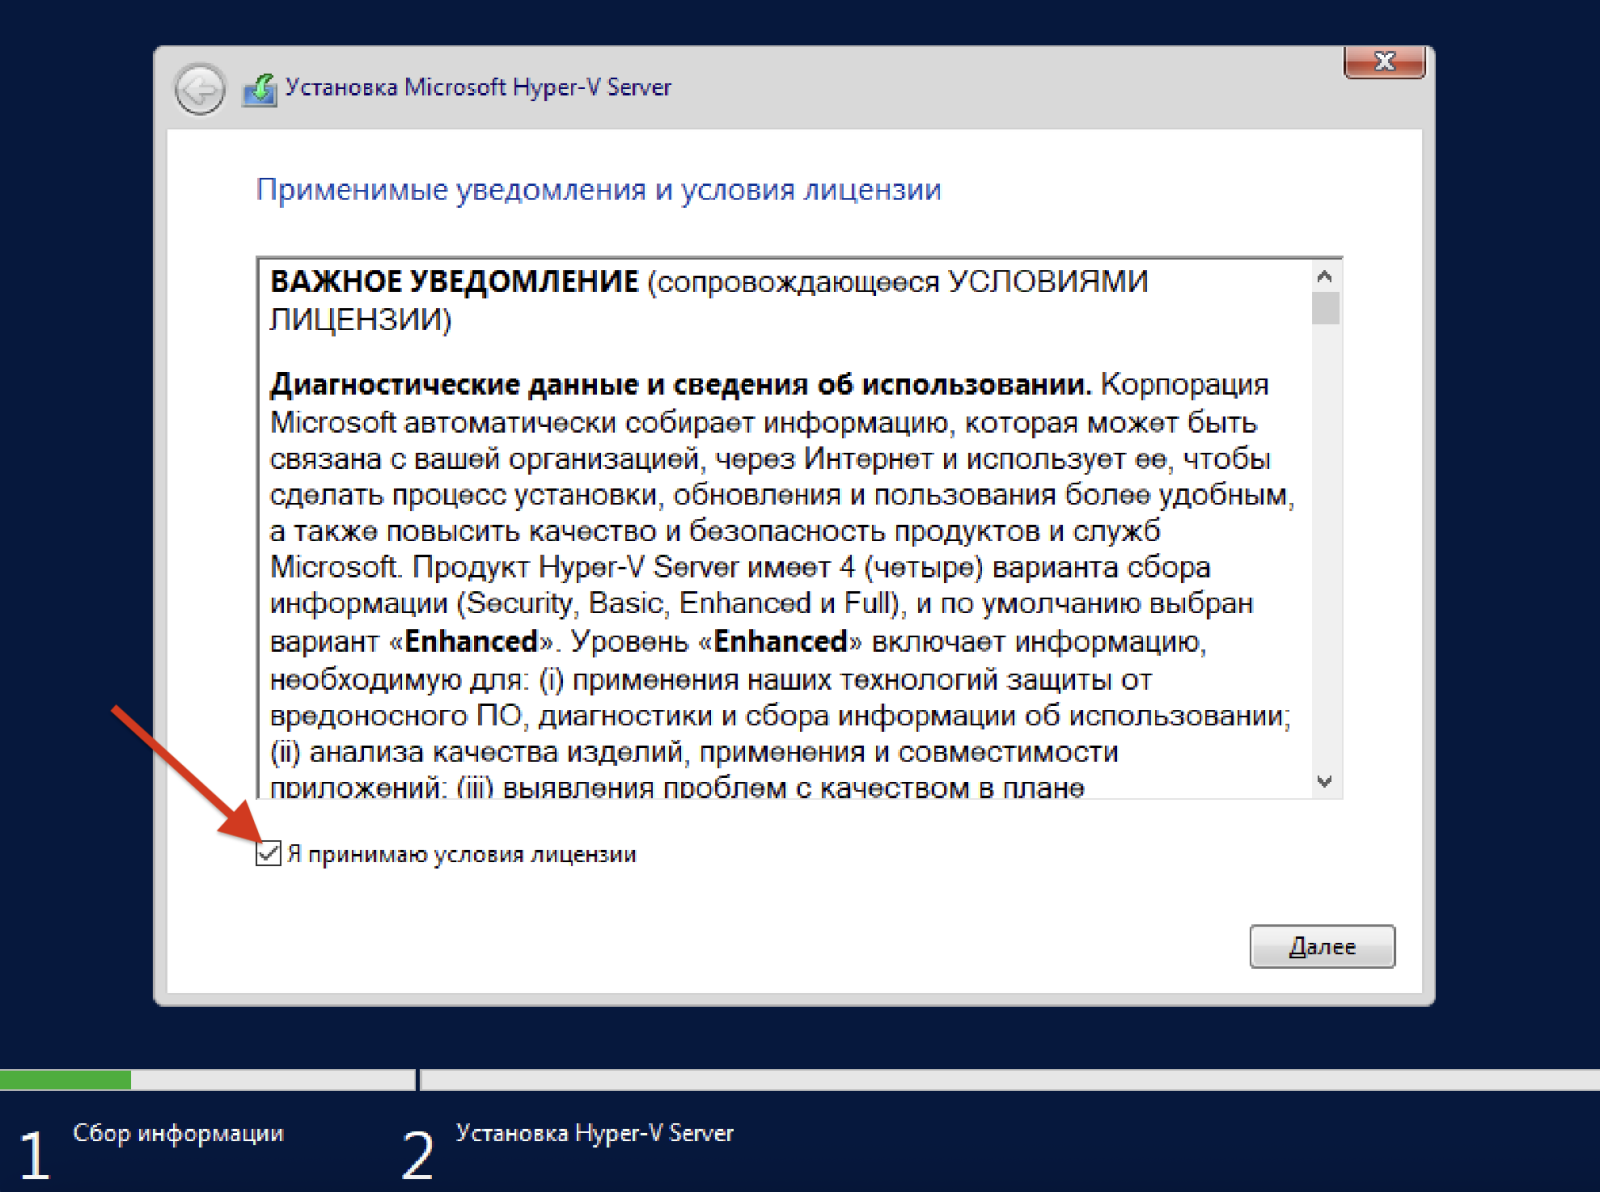1600x1192 pixels.
Task: Click the 'Применимые уведомления и условия лицензии' heading
Action: click(x=598, y=189)
